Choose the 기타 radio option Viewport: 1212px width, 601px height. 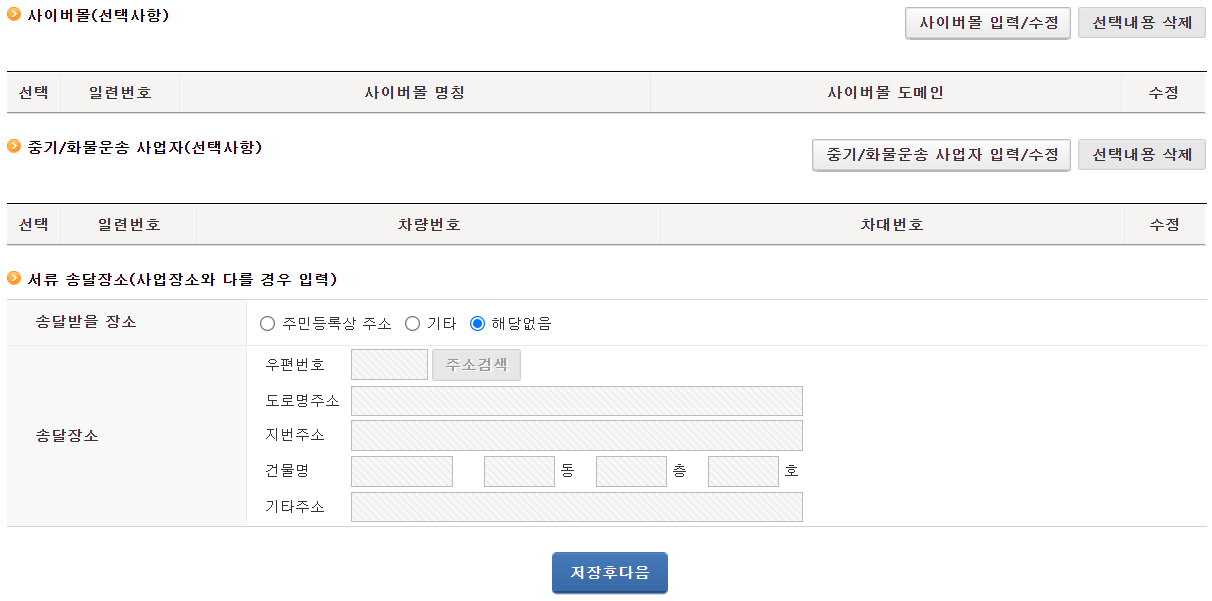pyautogui.click(x=412, y=323)
